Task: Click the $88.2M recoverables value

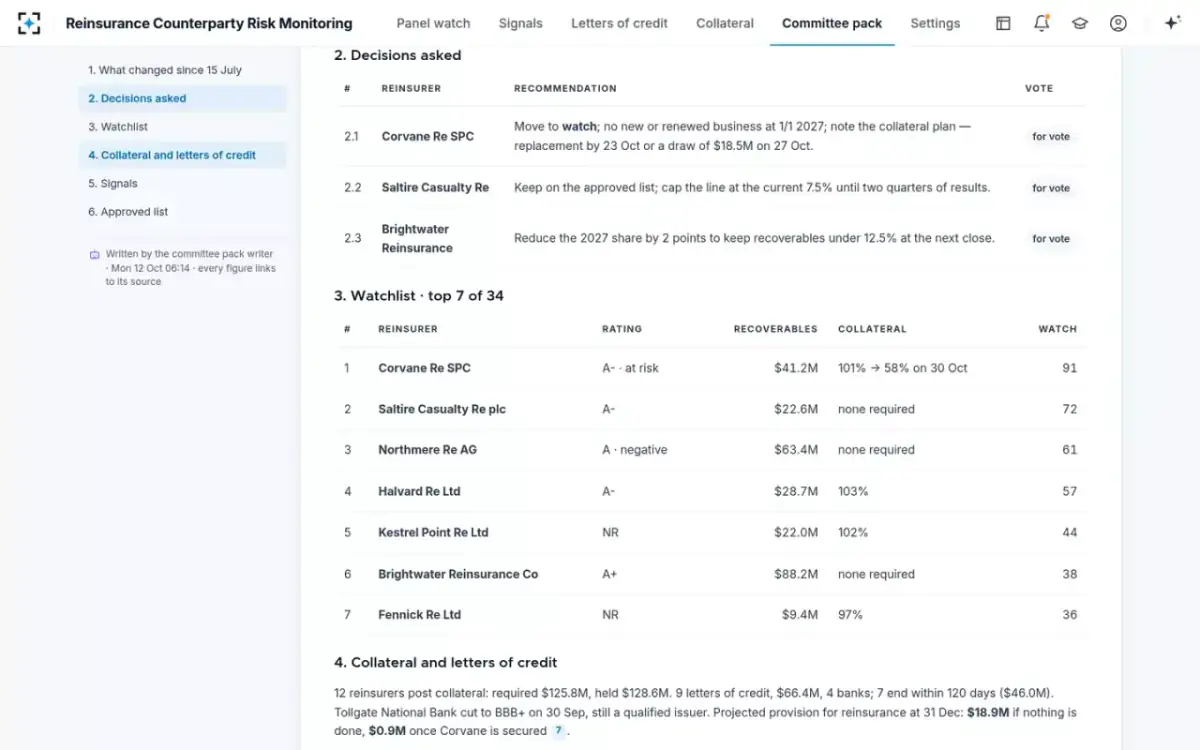Action: (796, 574)
